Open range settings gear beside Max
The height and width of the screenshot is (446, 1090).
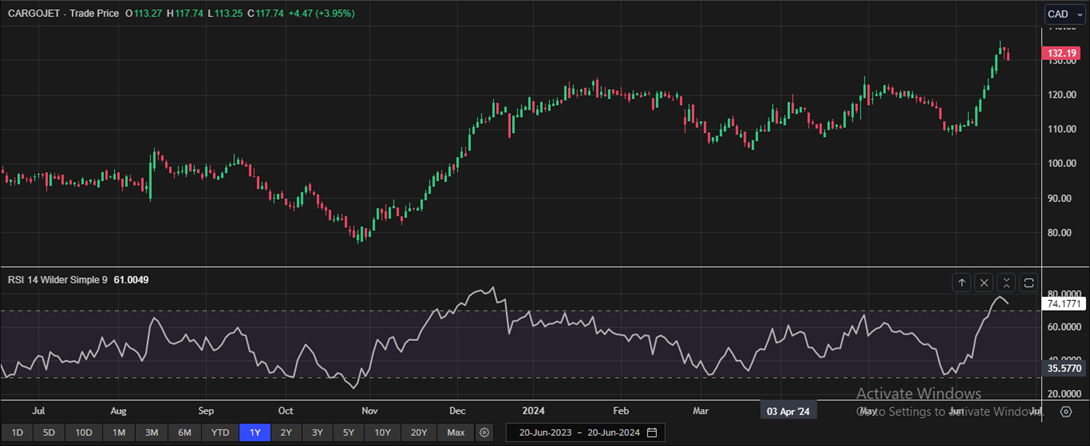coord(485,432)
